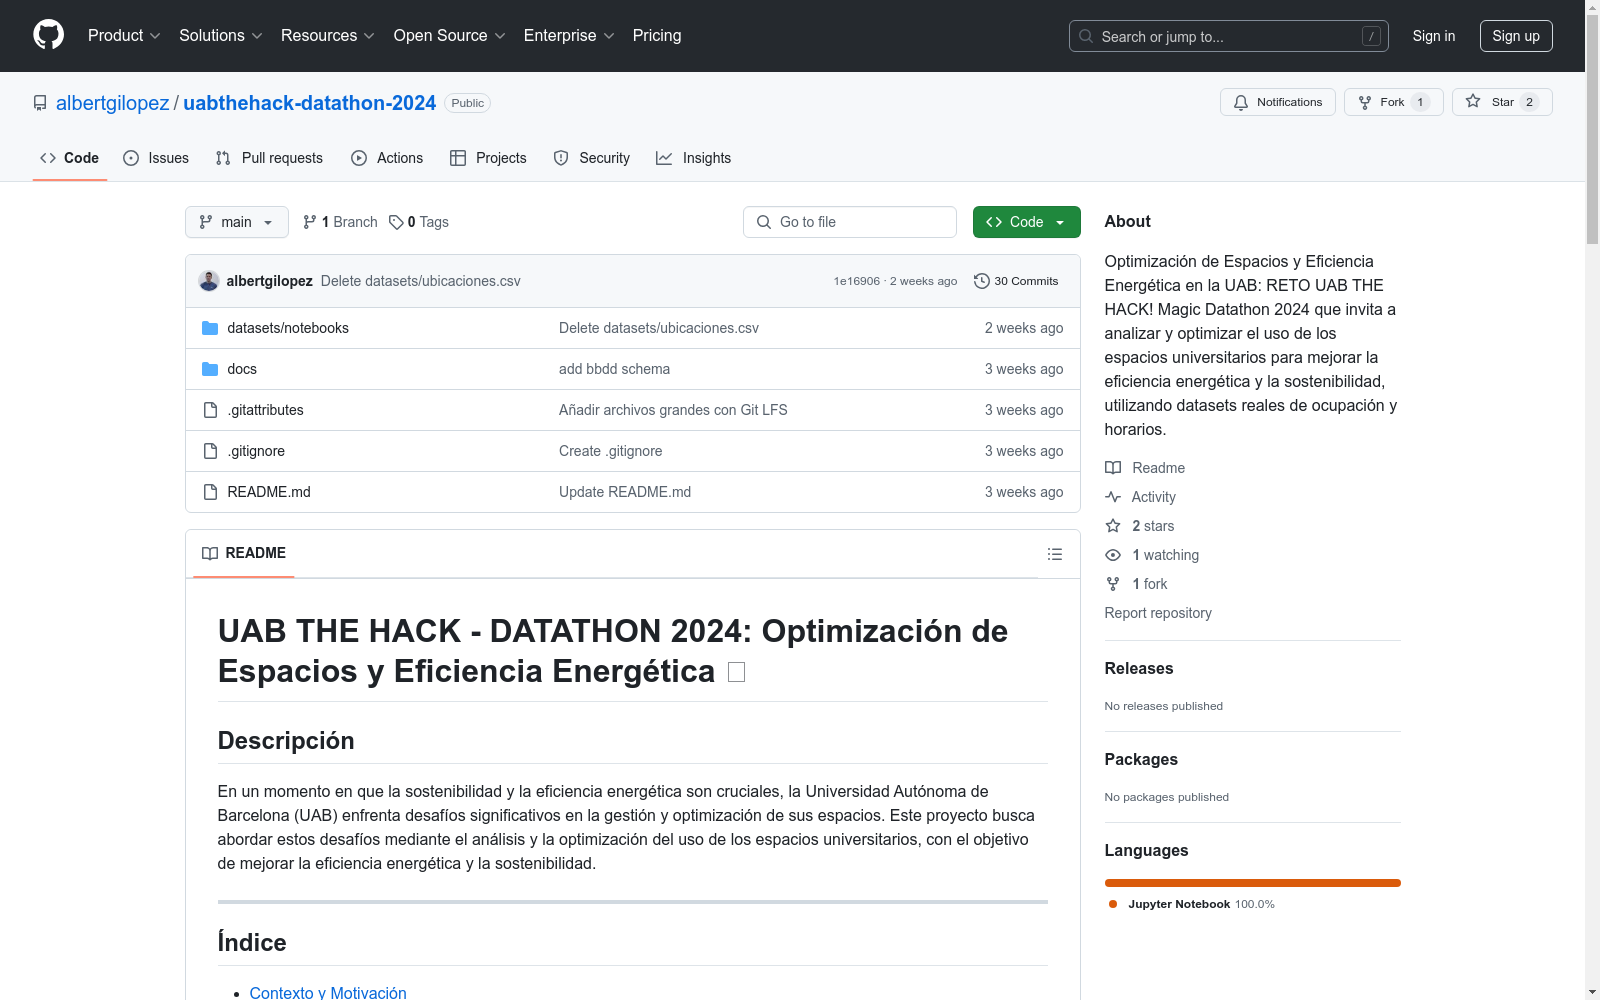Expand the Open Source menu
The width and height of the screenshot is (1600, 1000).
pos(450,36)
